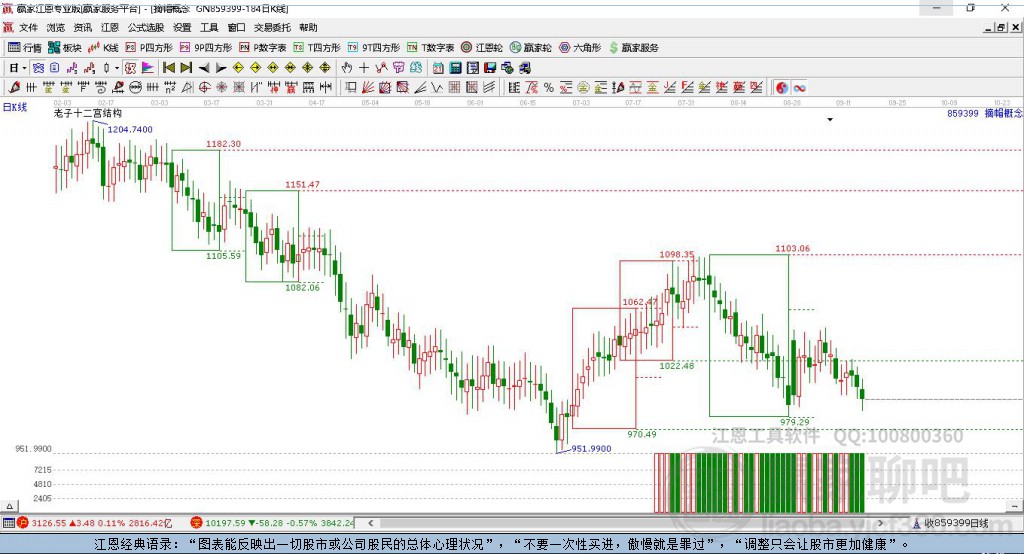Select the polyline drawing tool icon

click(x=381, y=68)
